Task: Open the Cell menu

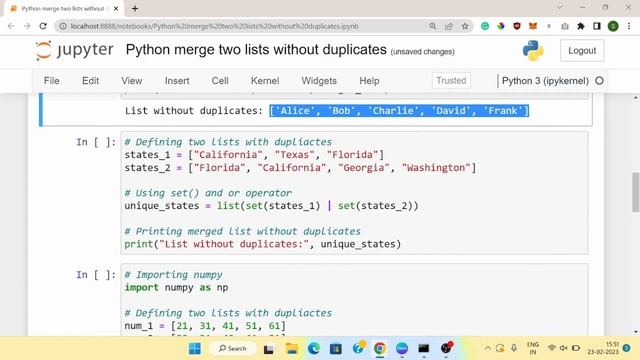Action: click(x=220, y=81)
